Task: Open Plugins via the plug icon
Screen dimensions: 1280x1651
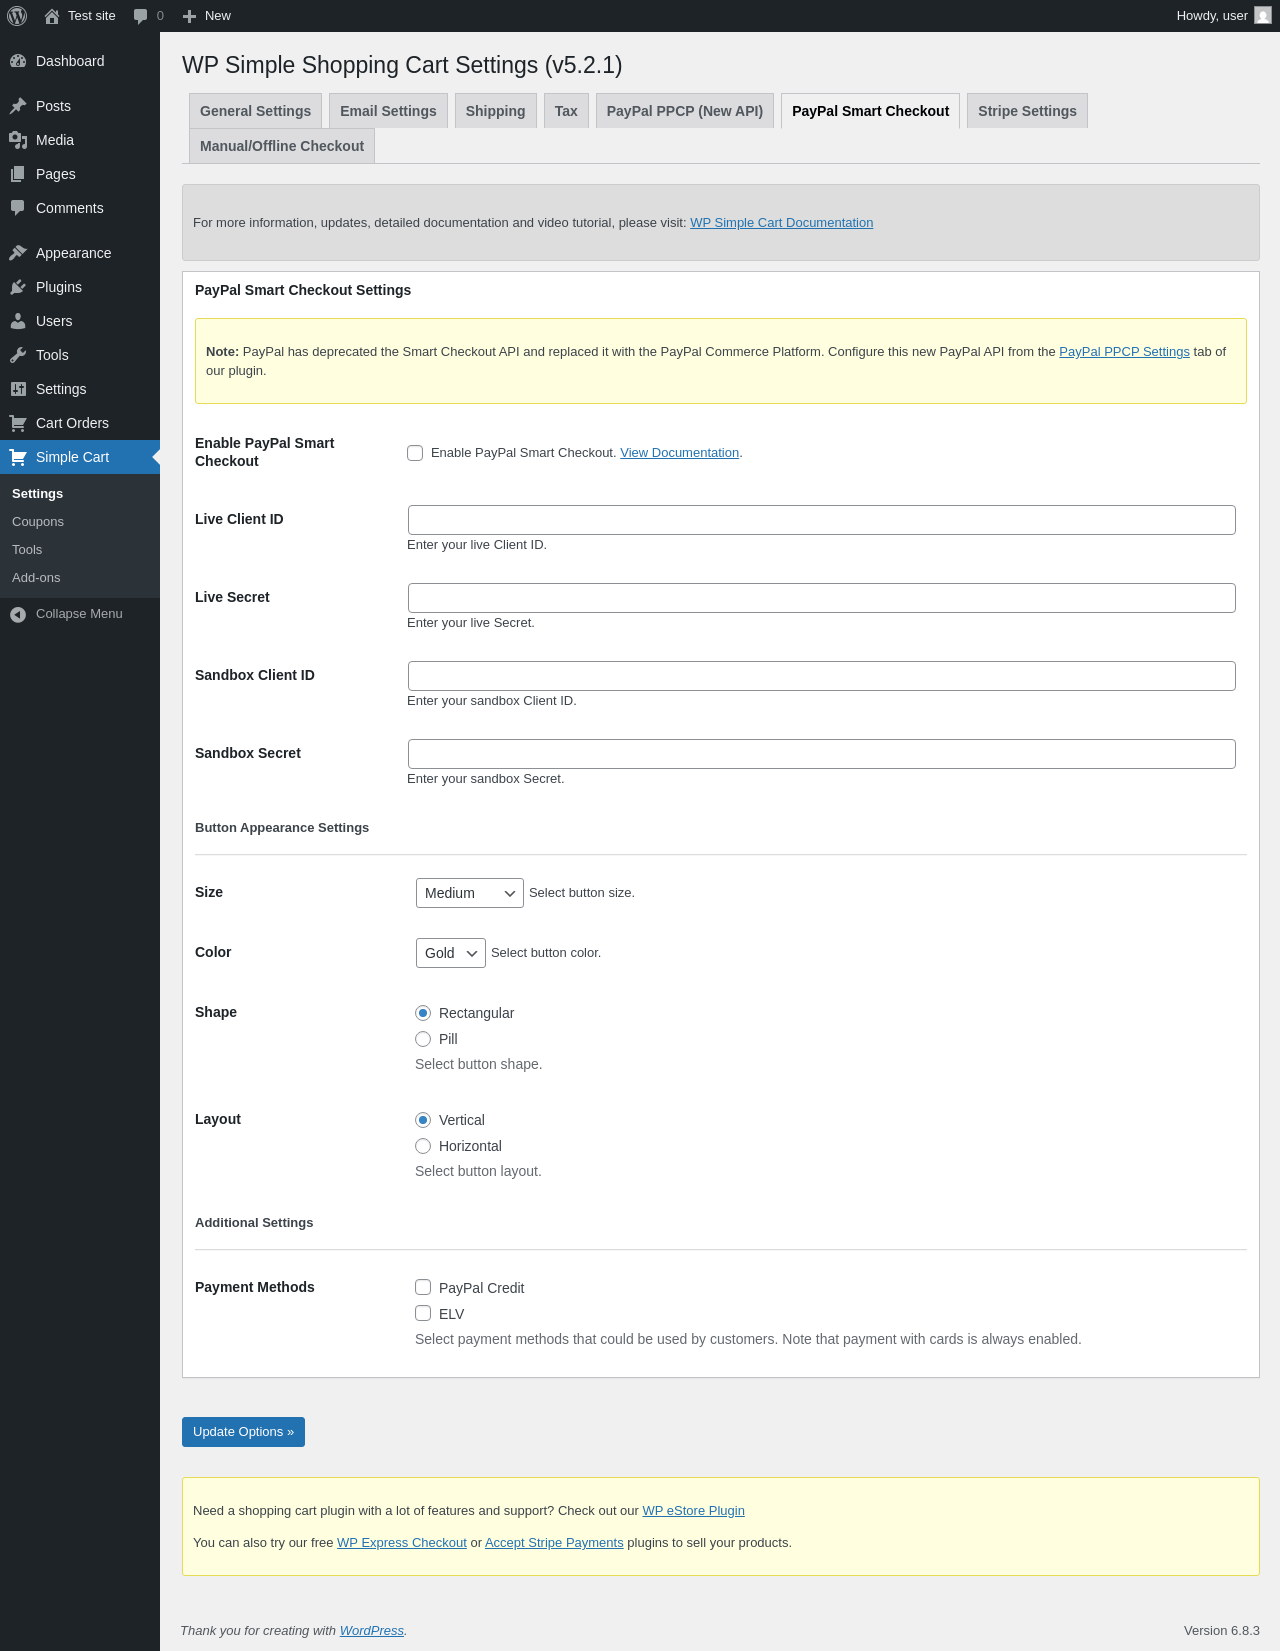Action: tap(18, 287)
